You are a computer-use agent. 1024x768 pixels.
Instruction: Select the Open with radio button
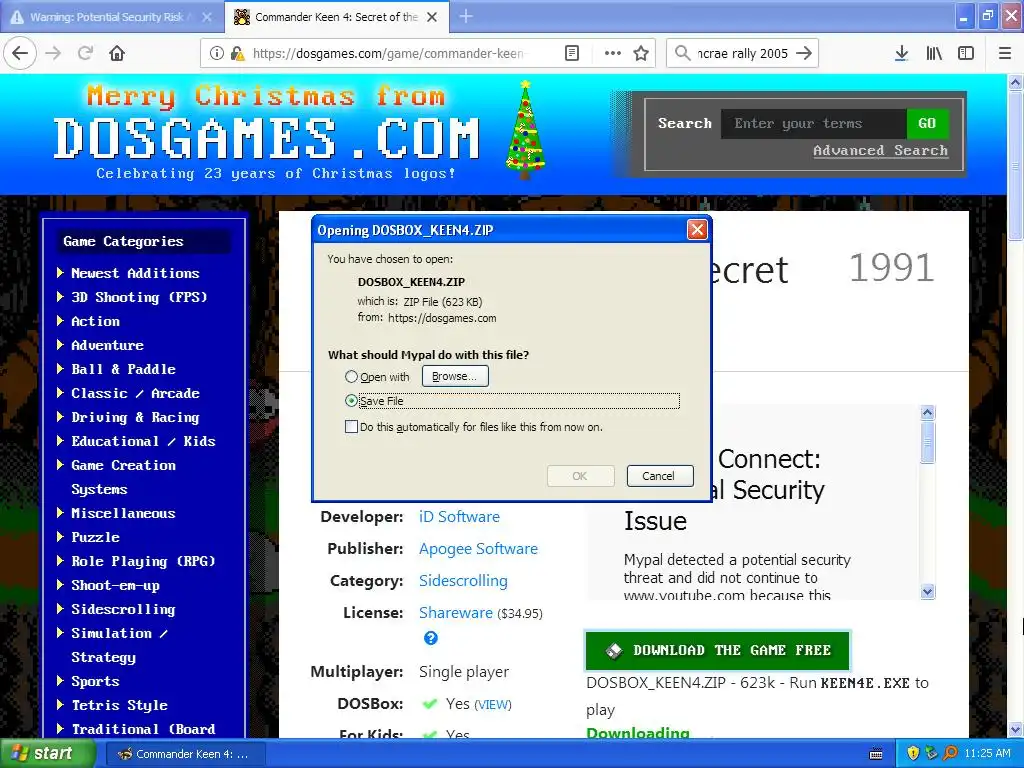click(x=351, y=377)
